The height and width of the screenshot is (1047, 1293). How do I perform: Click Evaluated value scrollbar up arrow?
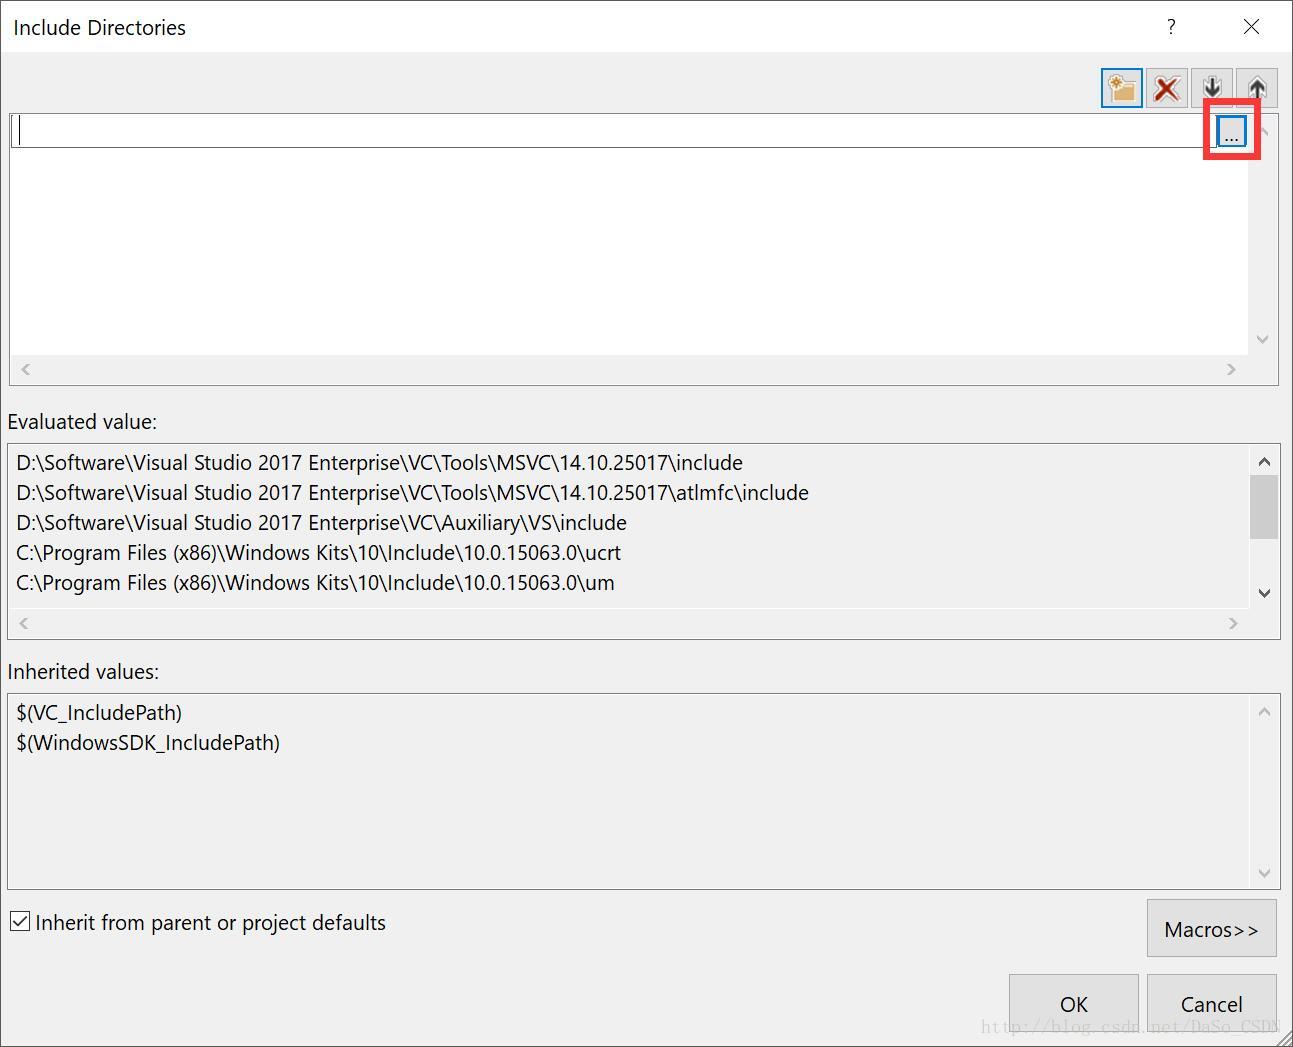1264,461
